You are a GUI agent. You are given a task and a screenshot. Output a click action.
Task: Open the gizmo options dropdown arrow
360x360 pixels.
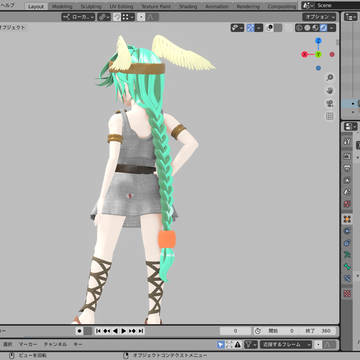[259, 28]
